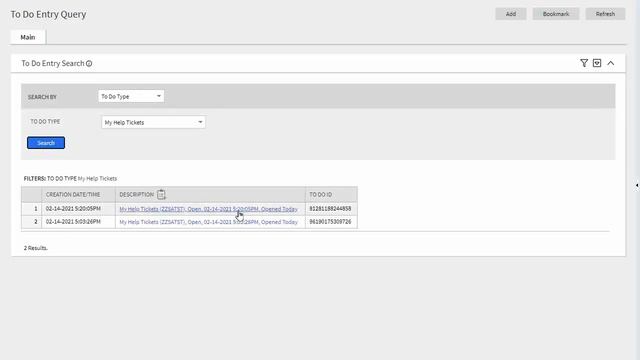The height and width of the screenshot is (360, 640).
Task: Open the Search By dropdown
Action: pos(131,96)
